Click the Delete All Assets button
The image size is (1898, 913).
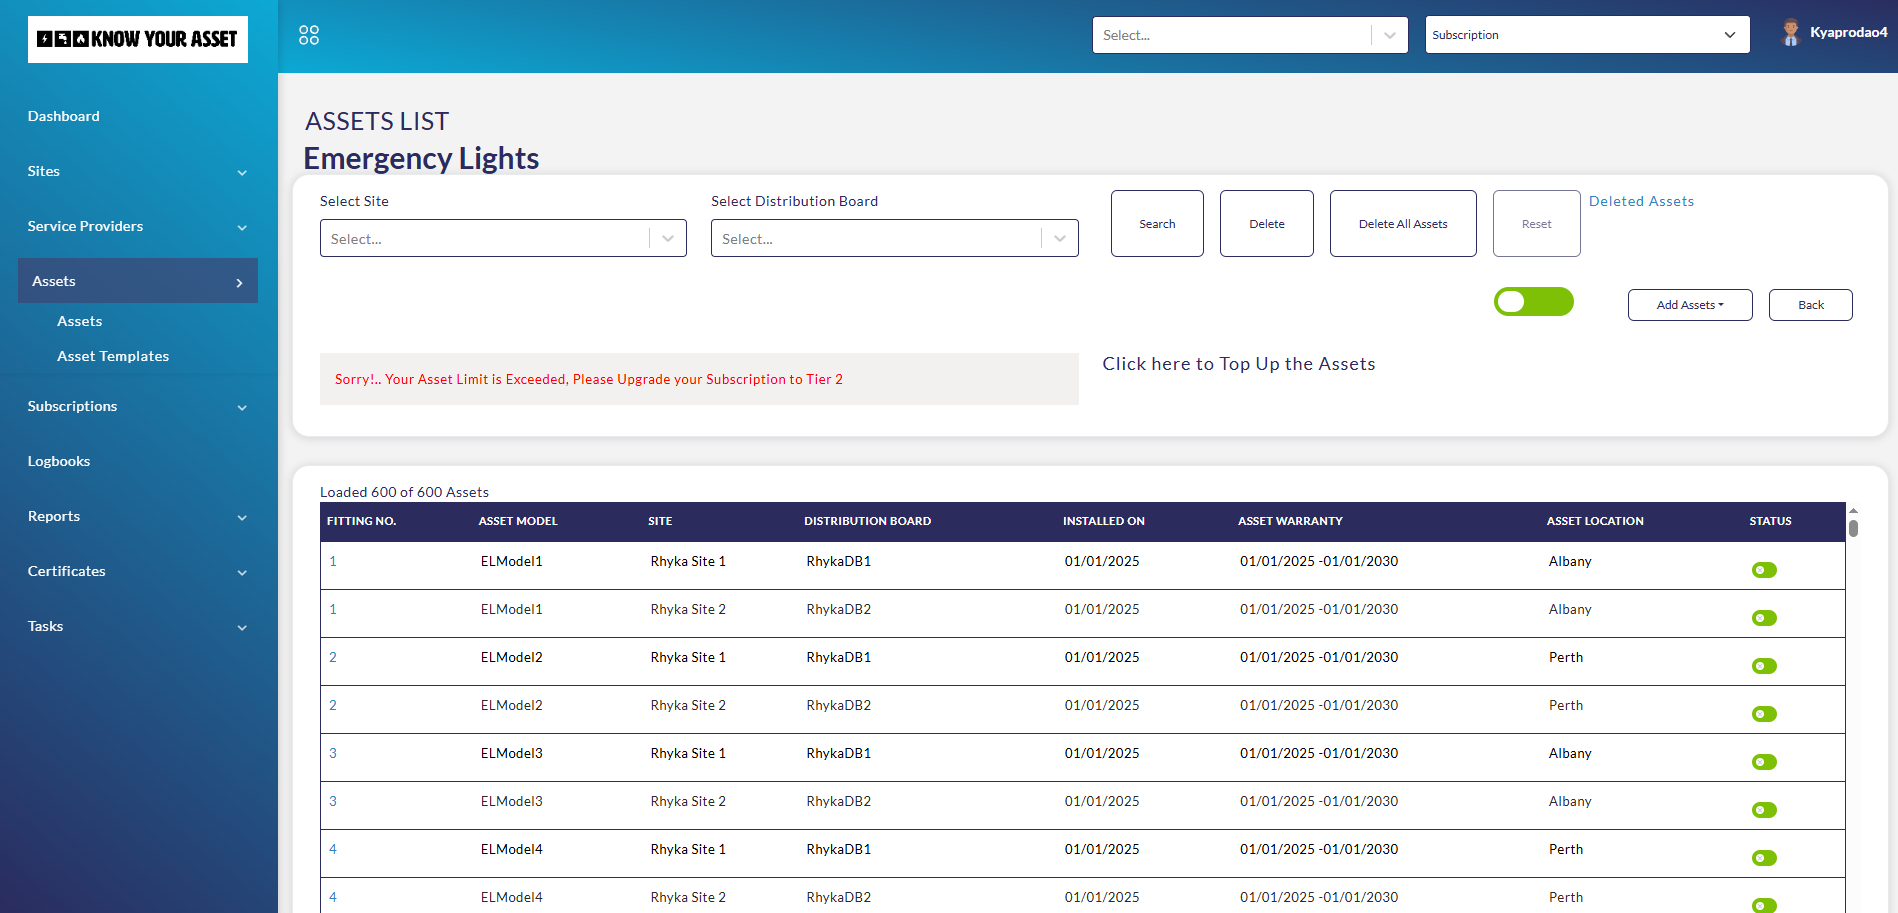[x=1402, y=224]
